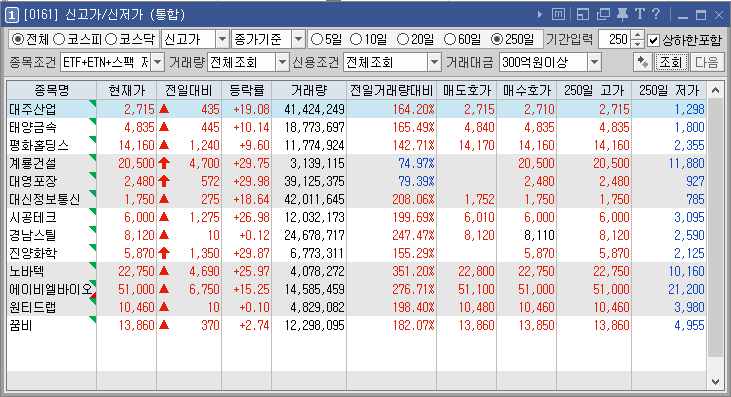
Task: Click the window layout icon in title bar
Action: pyautogui.click(x=583, y=14)
